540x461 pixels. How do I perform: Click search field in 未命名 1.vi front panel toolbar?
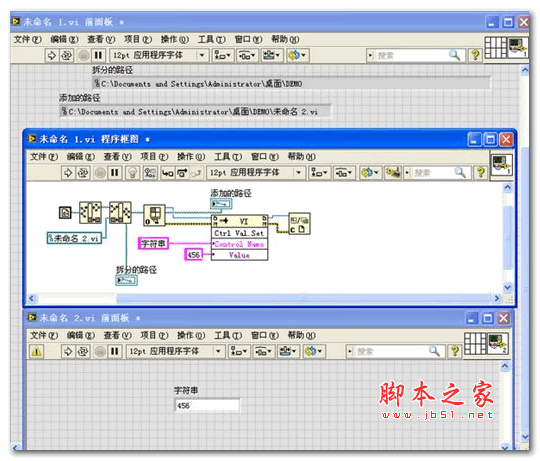(415, 55)
